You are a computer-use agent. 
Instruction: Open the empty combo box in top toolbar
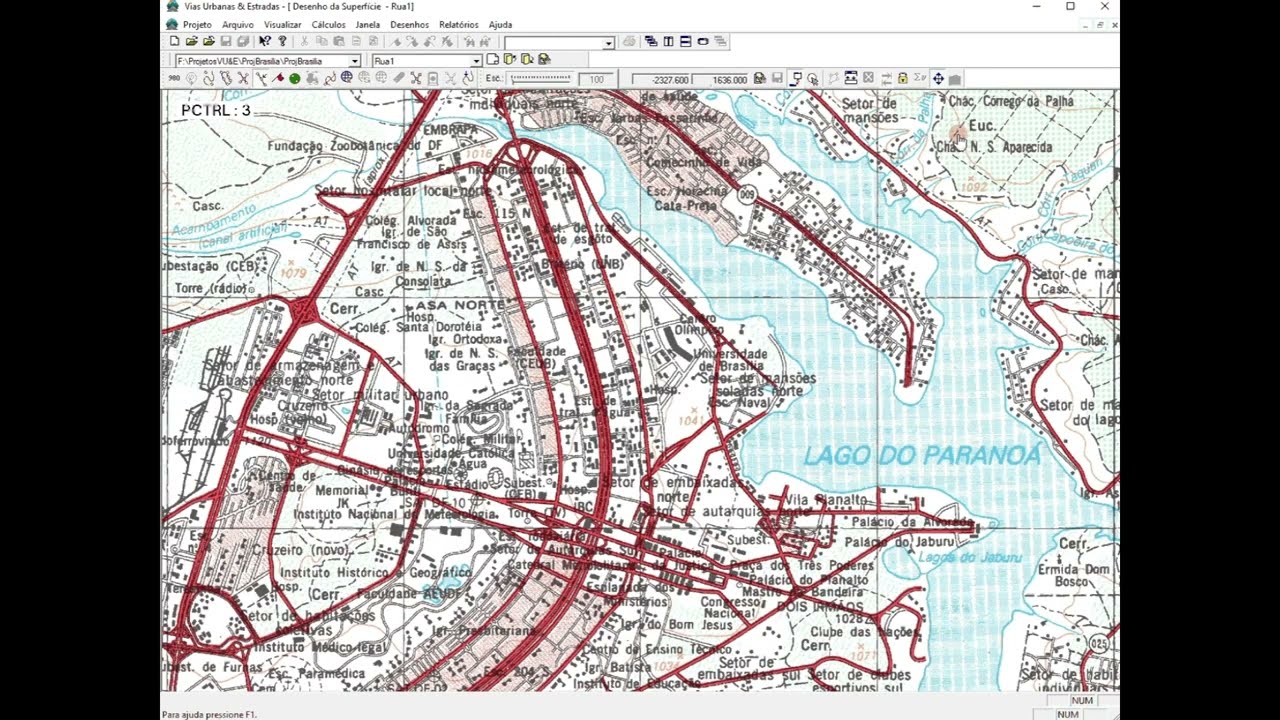pos(608,43)
